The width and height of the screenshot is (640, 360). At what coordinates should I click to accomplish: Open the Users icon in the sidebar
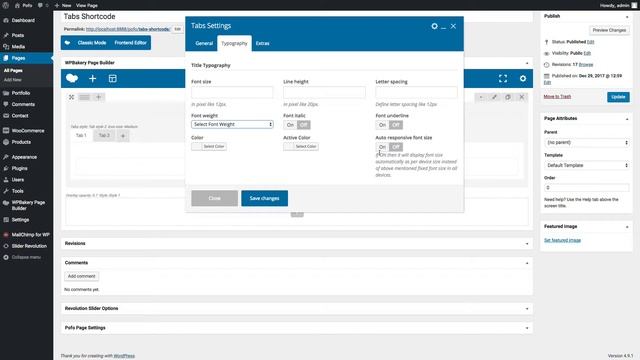[x=6, y=180]
